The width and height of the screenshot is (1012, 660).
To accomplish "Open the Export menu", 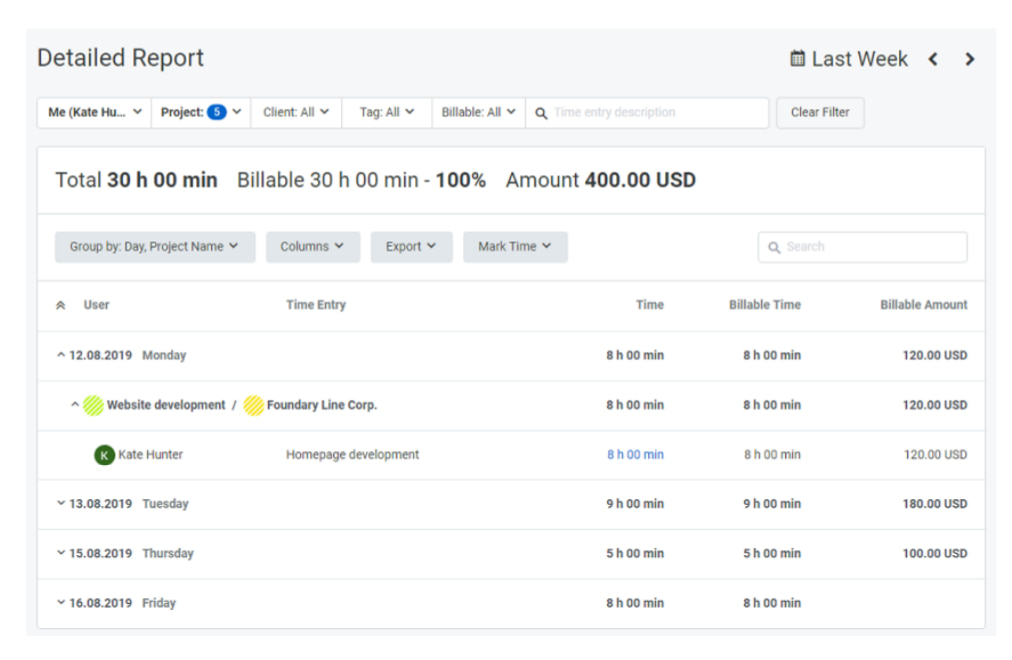I will tap(411, 246).
